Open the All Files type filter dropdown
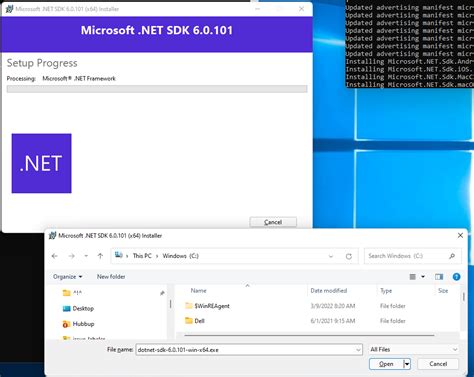Image resolution: width=474 pixels, height=377 pixels. 414,349
